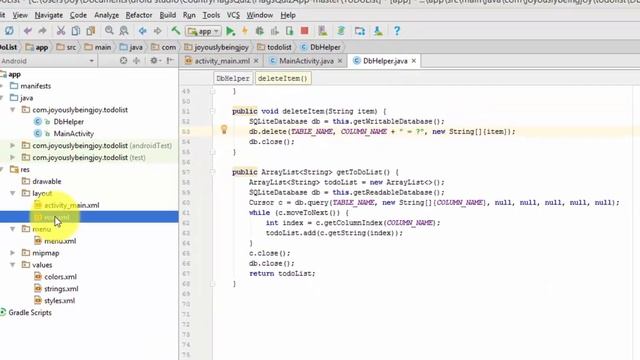Stop the app with red square

[304, 31]
